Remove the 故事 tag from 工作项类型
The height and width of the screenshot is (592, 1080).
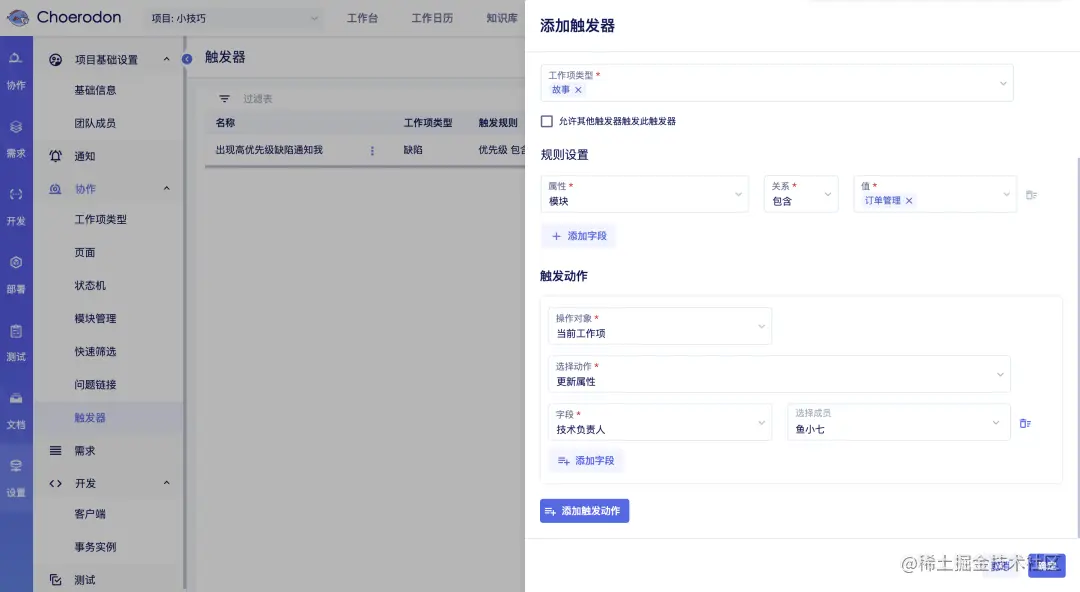click(578, 90)
